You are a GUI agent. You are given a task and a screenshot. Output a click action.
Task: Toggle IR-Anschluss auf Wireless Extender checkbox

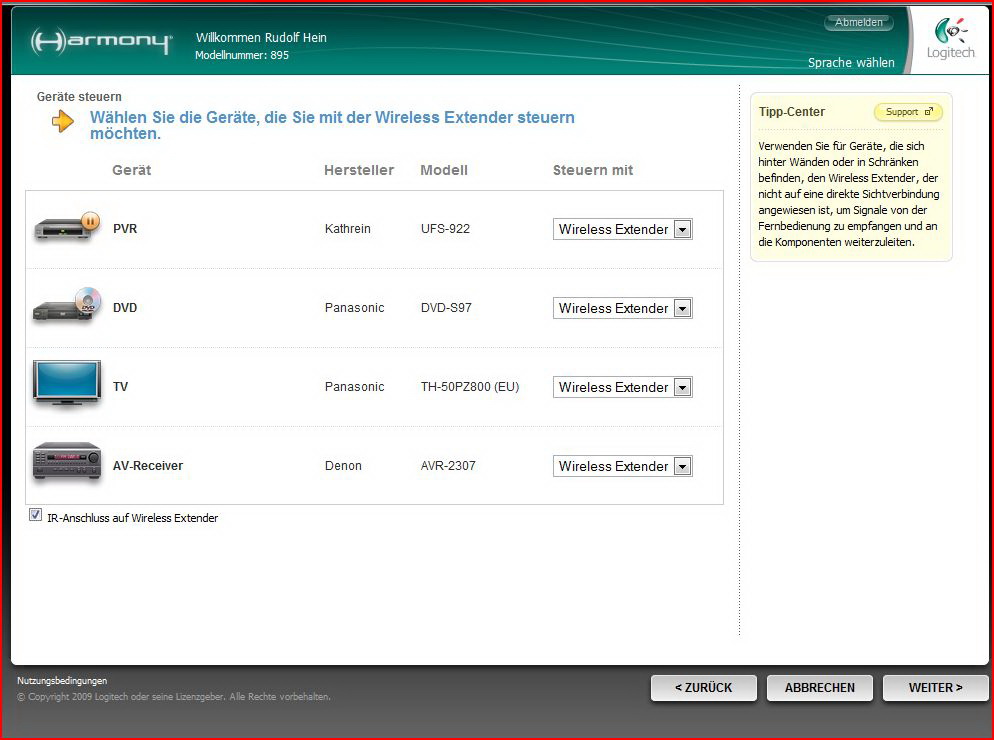tap(36, 515)
